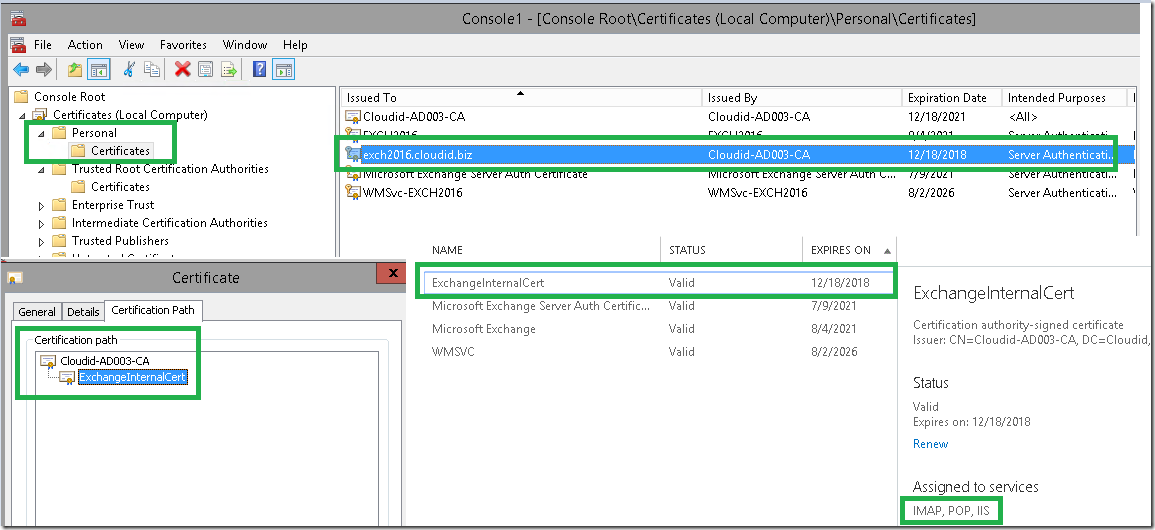Click the Copy icon in toolbar
The image size is (1155, 530).
(152, 70)
